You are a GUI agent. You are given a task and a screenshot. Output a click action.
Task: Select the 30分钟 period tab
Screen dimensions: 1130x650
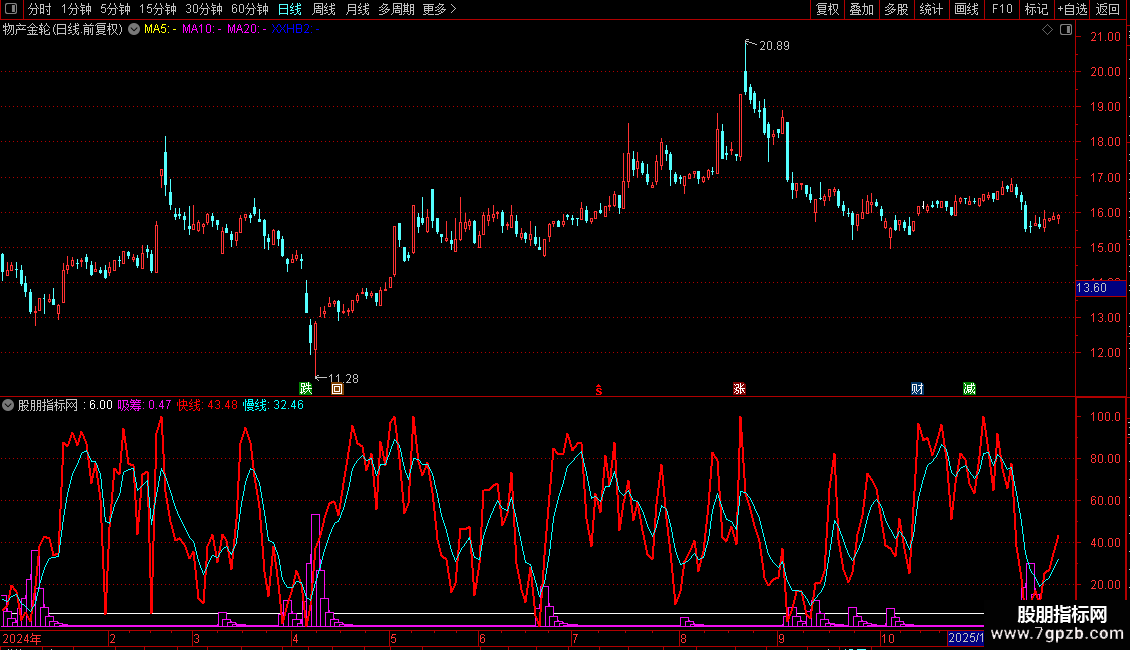tap(204, 9)
